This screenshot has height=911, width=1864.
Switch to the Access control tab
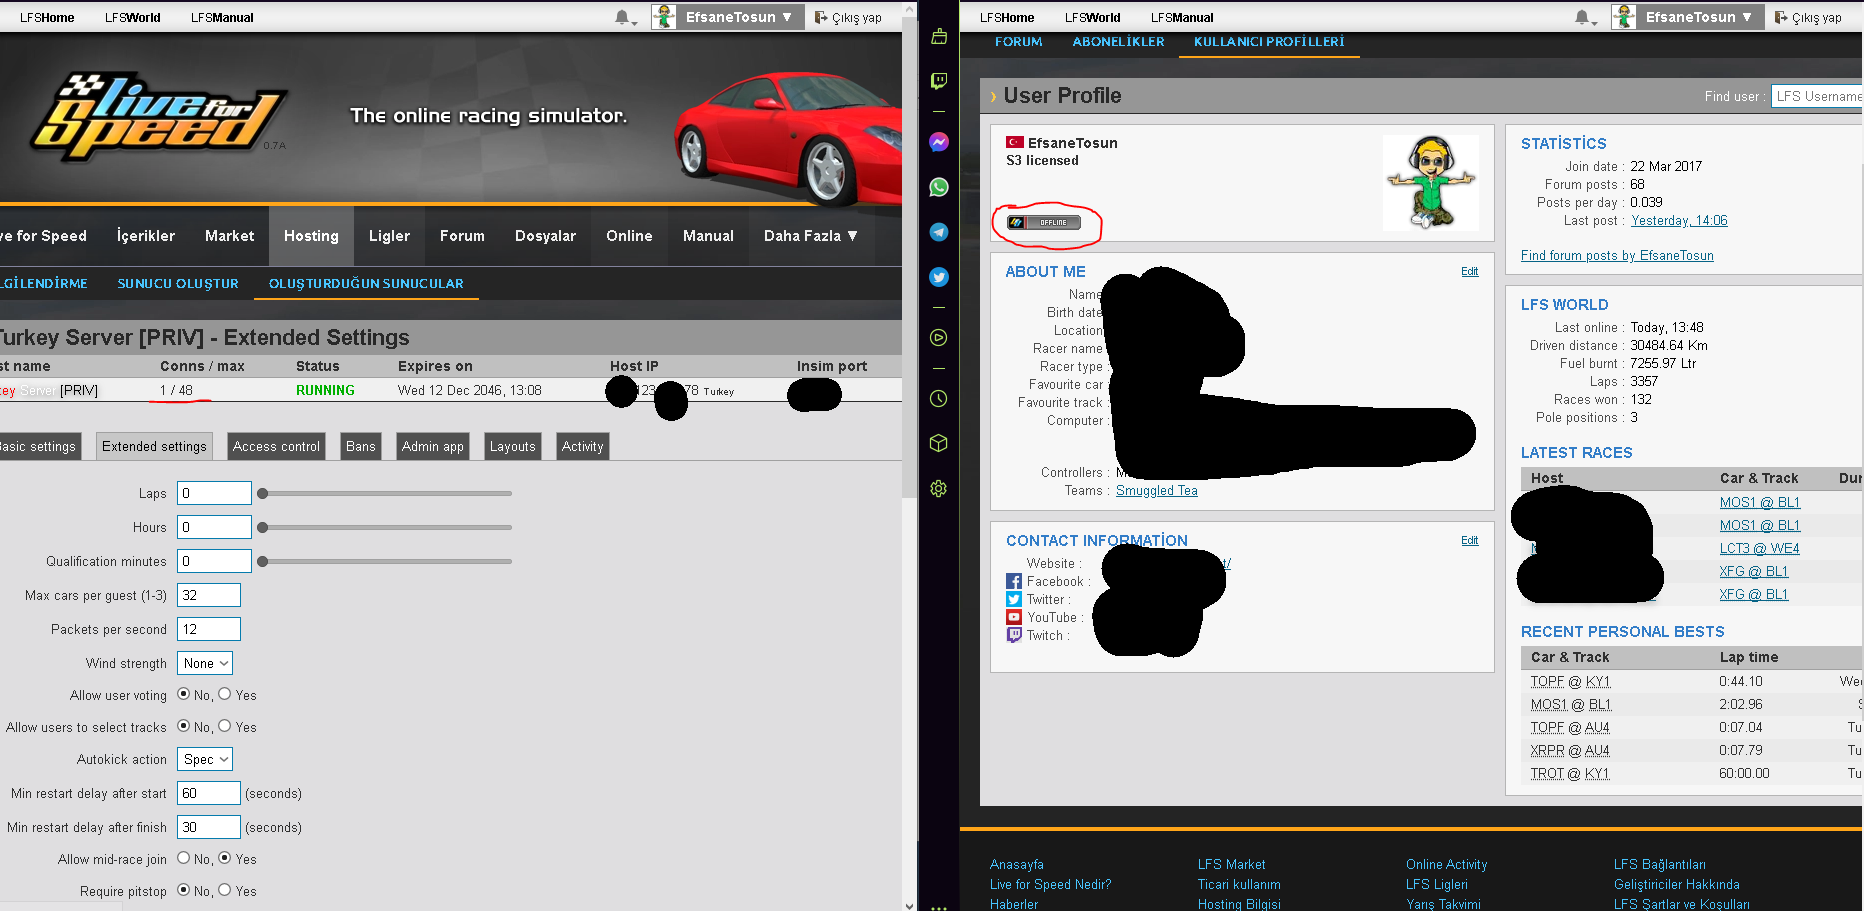pyautogui.click(x=277, y=447)
